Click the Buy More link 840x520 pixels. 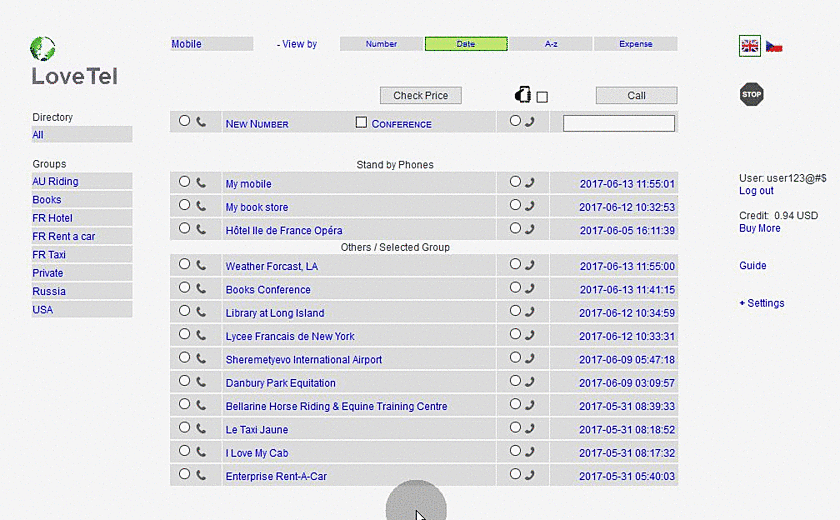click(759, 228)
